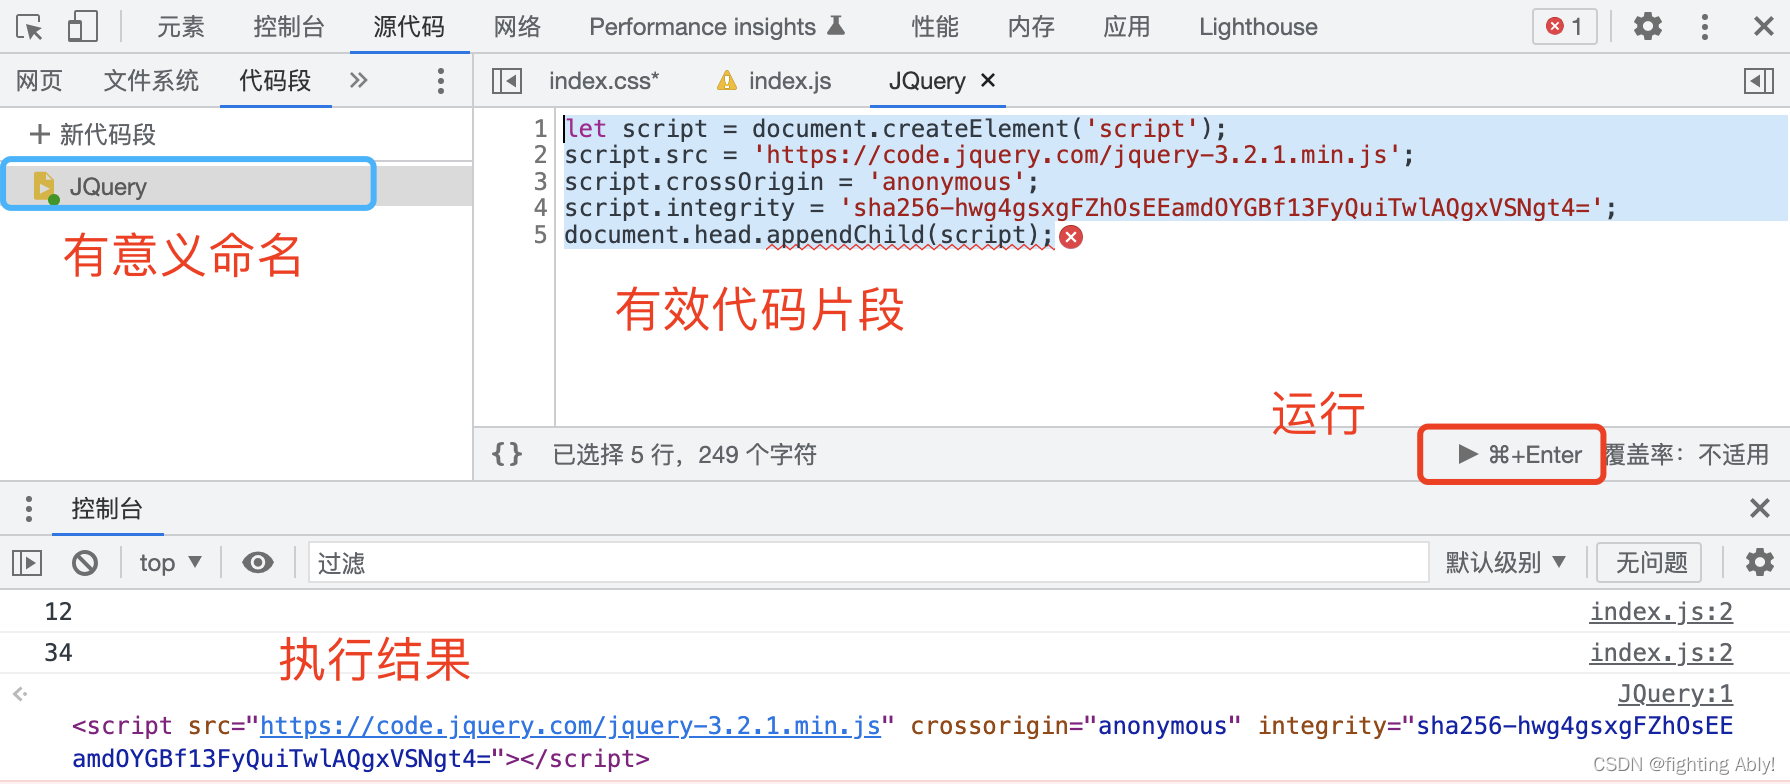The width and height of the screenshot is (1790, 784).
Task: Close the console drawer
Action: 1761,508
